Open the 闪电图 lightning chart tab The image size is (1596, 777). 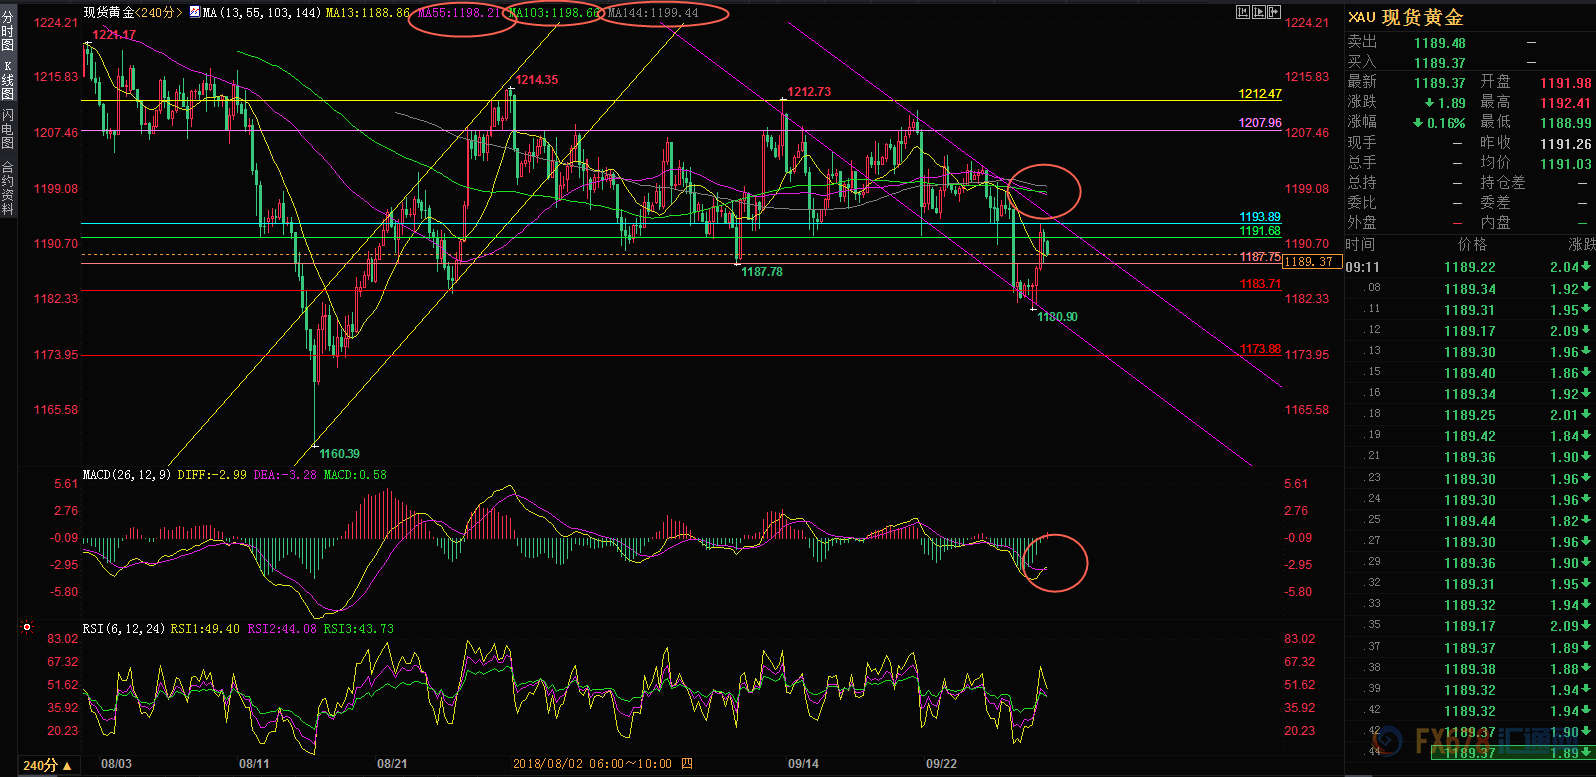[8, 129]
